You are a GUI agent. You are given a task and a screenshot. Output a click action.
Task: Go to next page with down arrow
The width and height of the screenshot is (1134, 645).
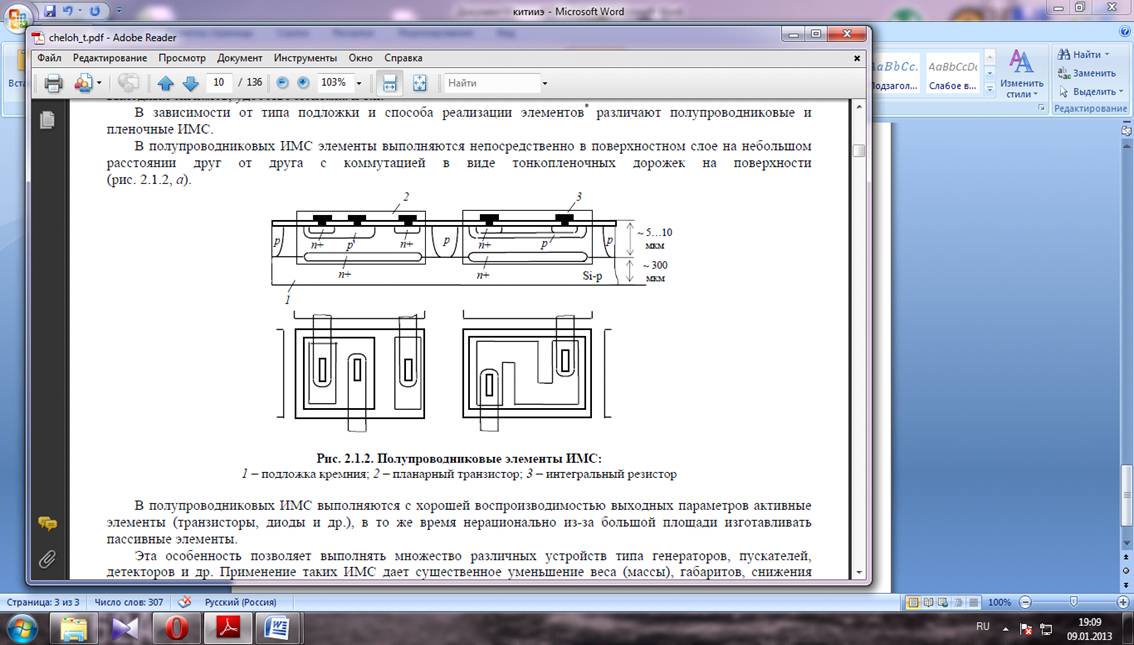190,83
